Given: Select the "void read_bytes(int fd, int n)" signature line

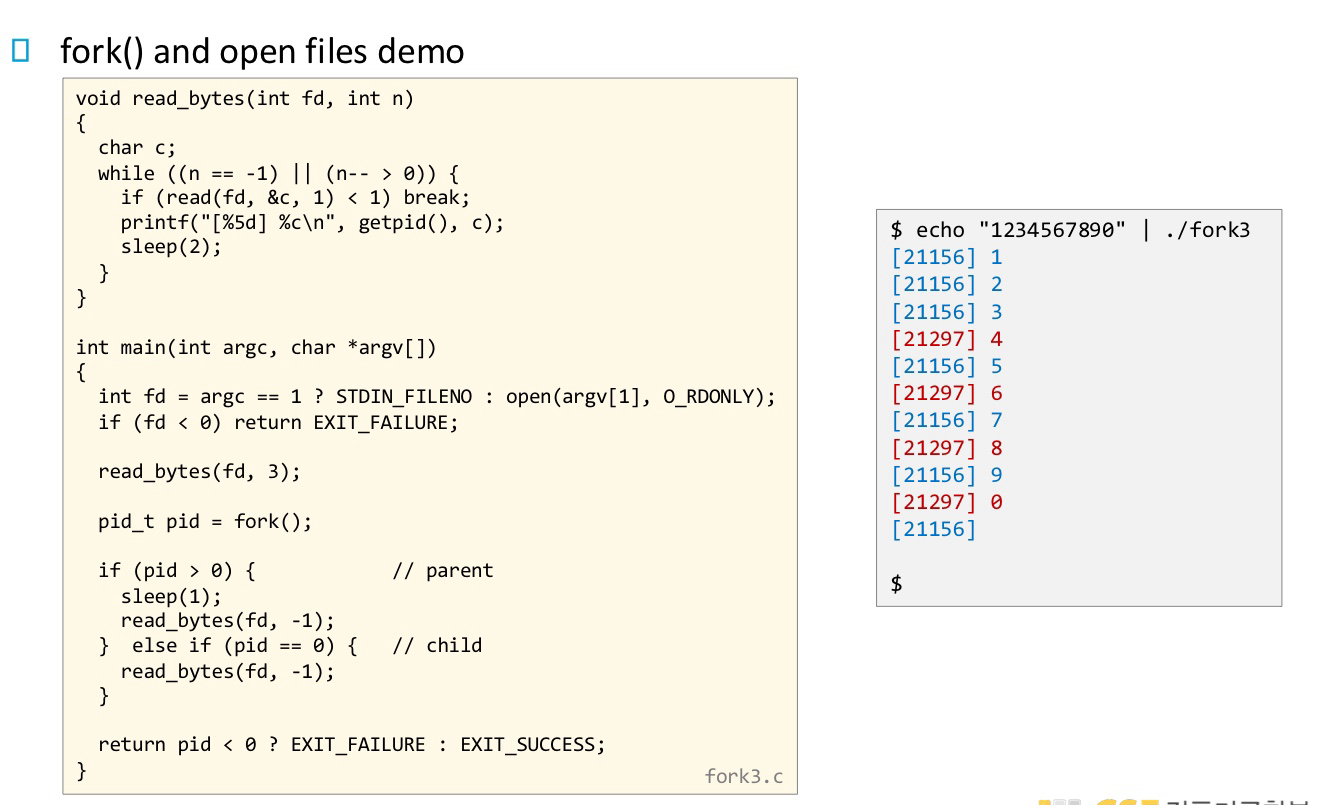Looking at the screenshot, I should pos(245,98).
